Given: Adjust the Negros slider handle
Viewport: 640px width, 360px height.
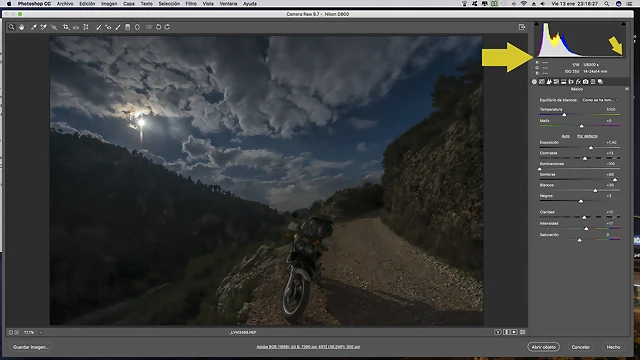Looking at the screenshot, I should (581, 201).
